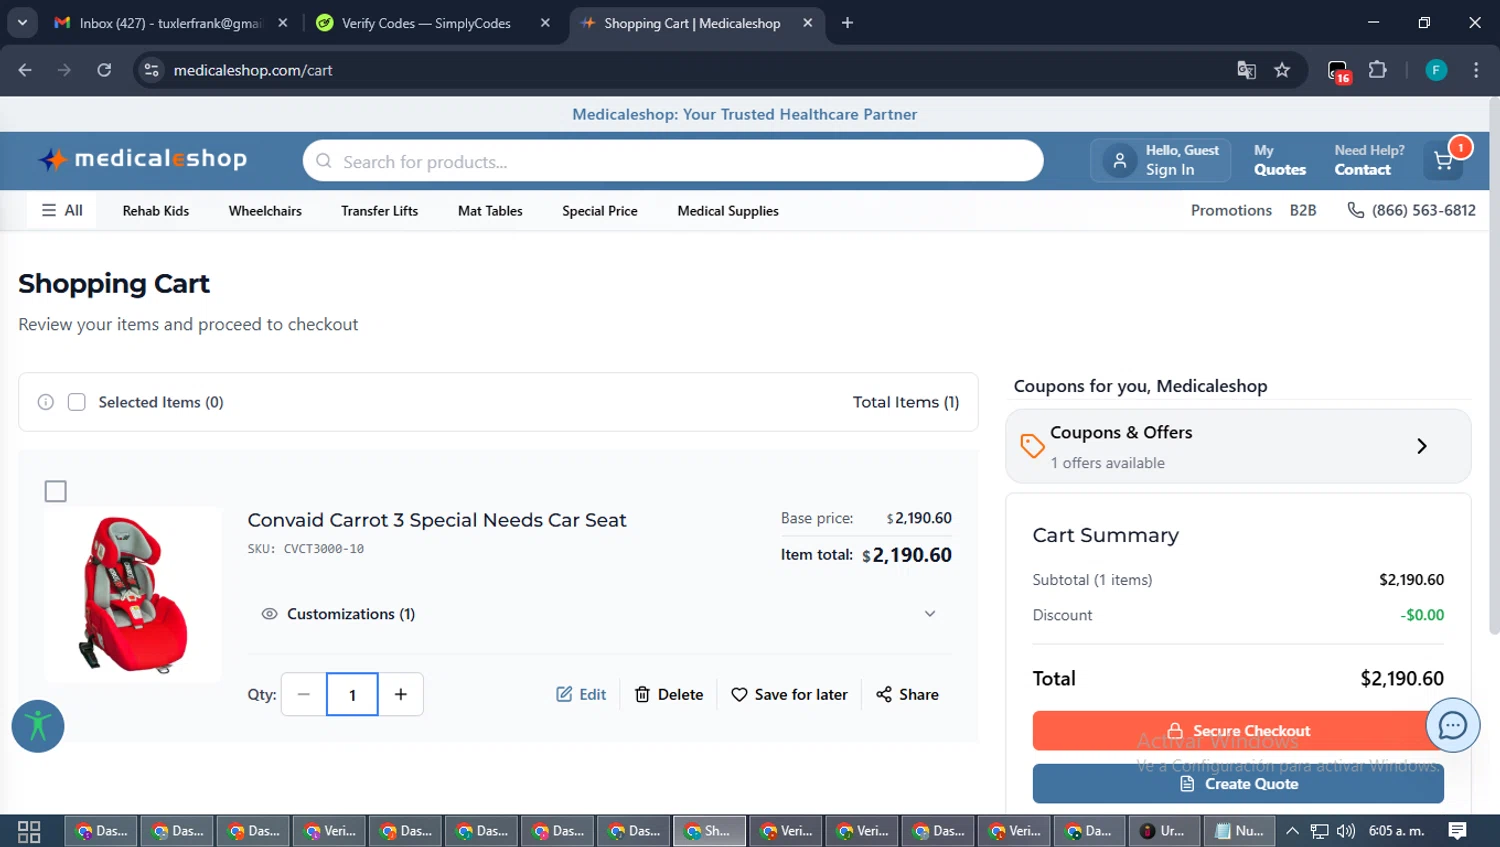
Task: Open Special Price category
Action: coord(599,211)
